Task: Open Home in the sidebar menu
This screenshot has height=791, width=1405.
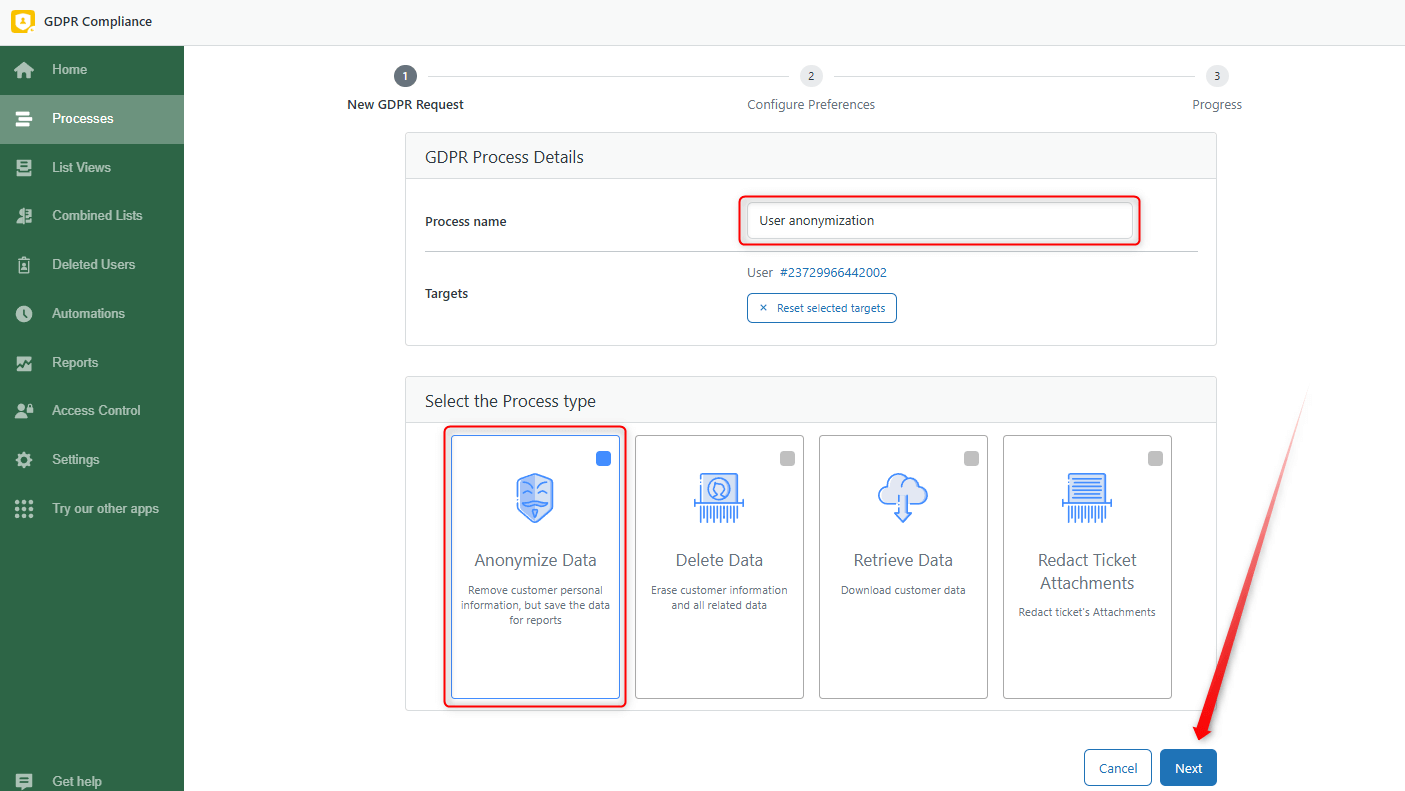Action: pos(92,70)
